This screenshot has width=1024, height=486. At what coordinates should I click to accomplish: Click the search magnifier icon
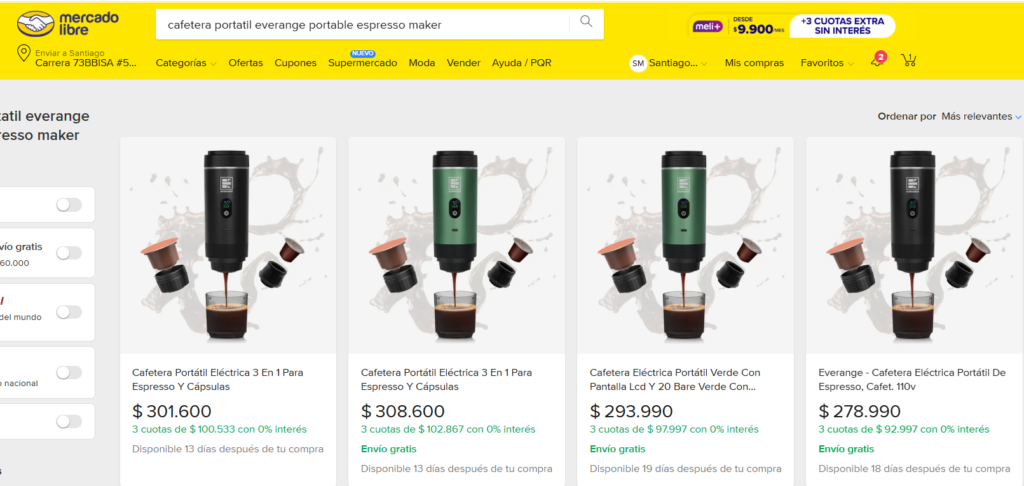[586, 22]
